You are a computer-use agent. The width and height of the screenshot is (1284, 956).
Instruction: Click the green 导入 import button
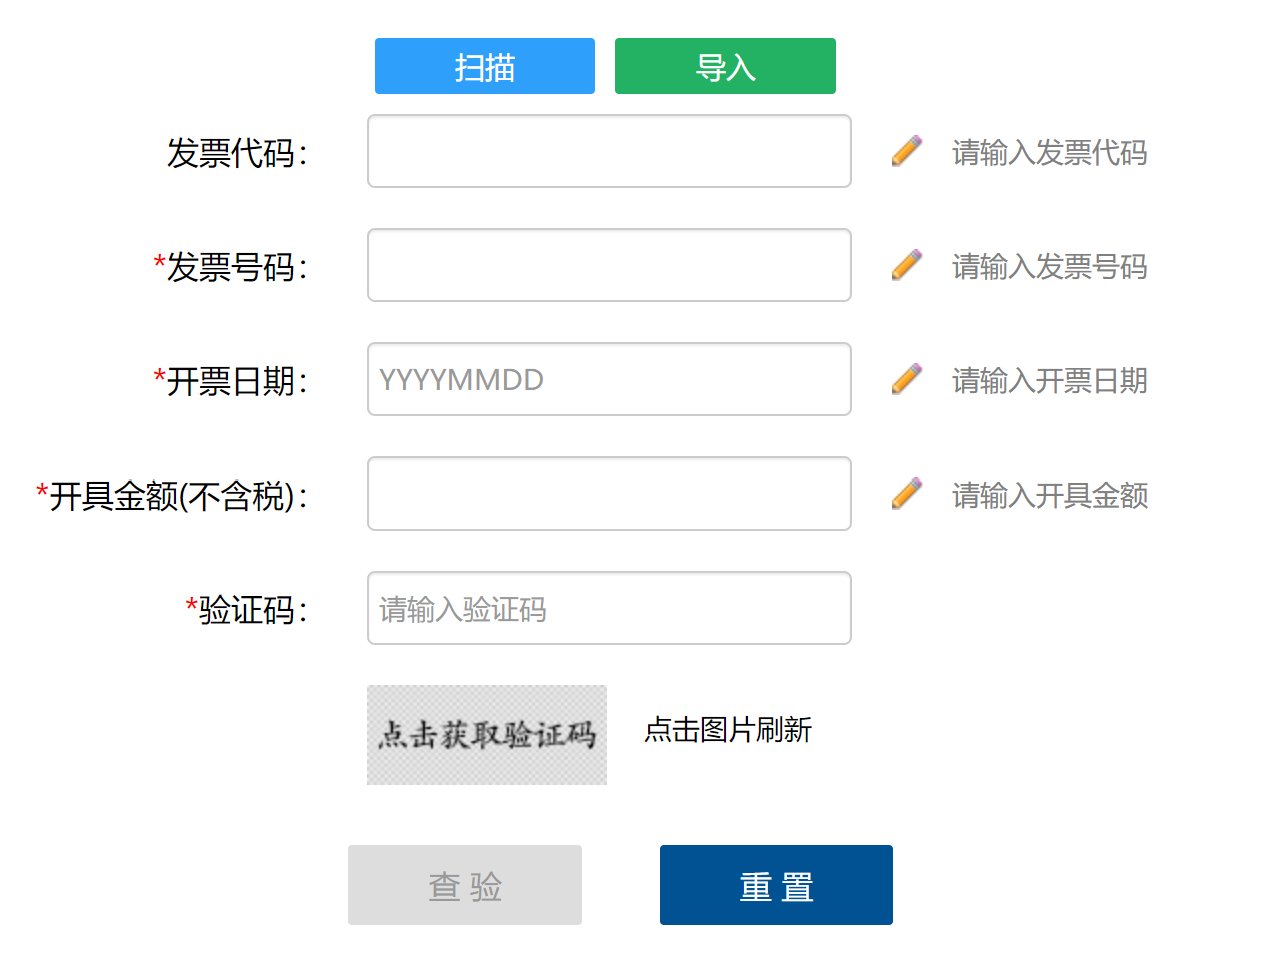pos(725,66)
